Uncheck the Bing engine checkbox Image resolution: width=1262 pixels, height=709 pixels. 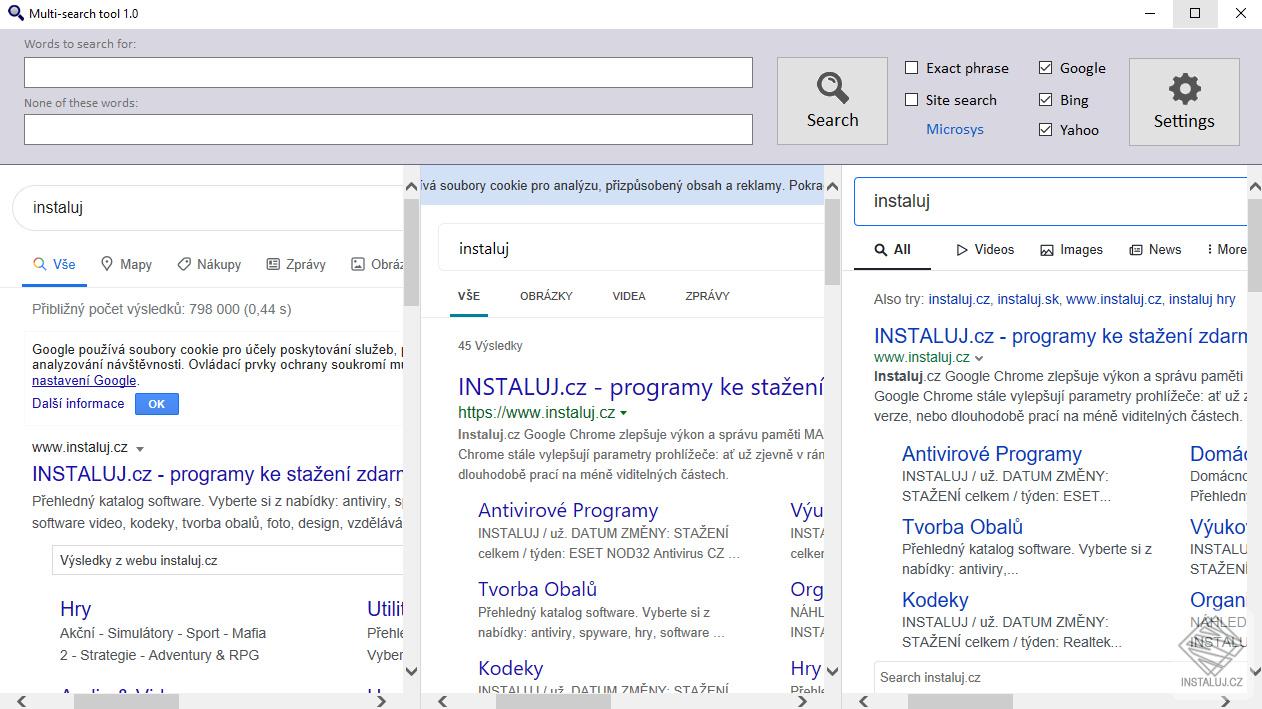tap(1045, 100)
